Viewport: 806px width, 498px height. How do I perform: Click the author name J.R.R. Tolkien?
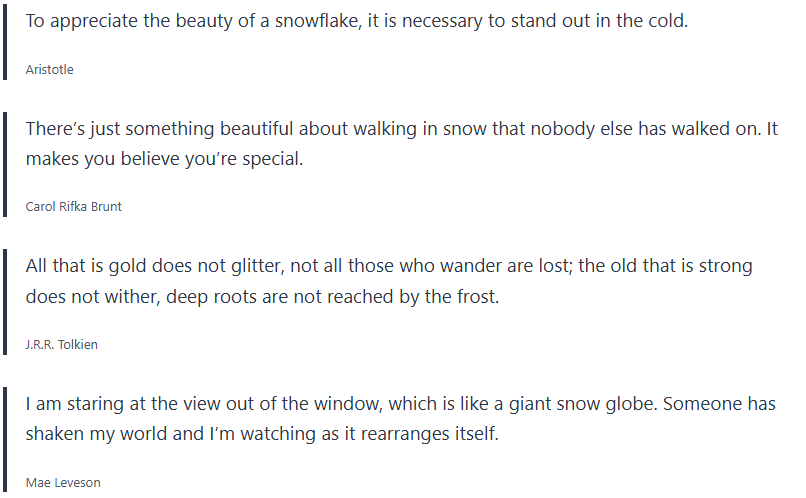tap(61, 345)
